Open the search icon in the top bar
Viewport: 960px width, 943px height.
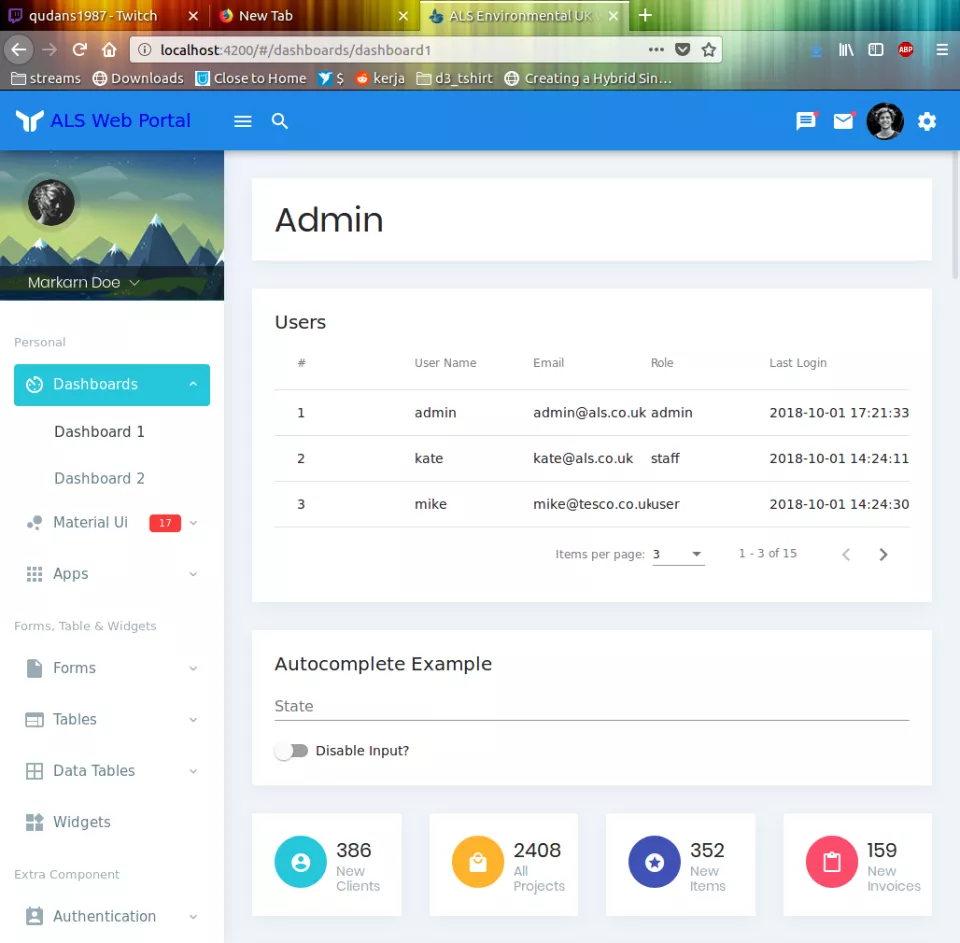pos(280,121)
